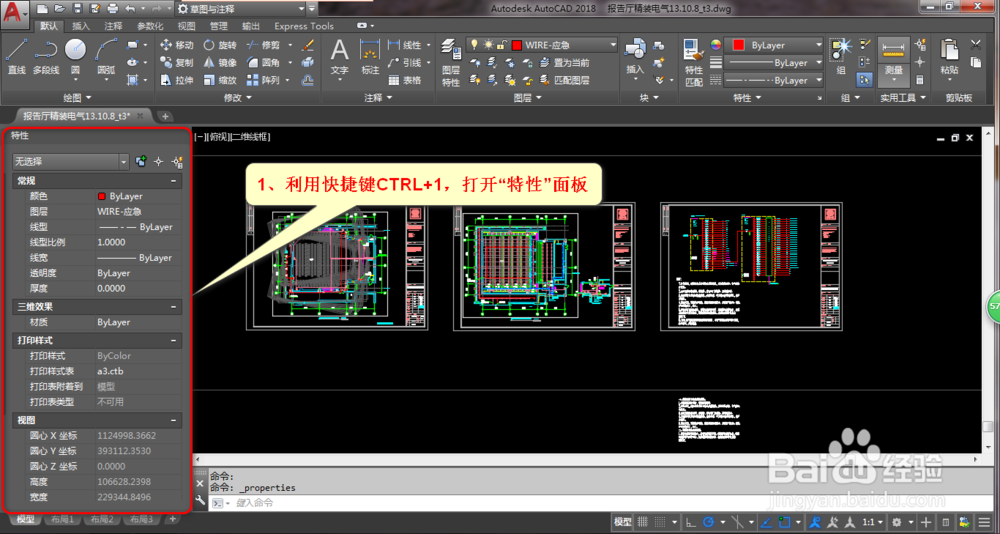The width and height of the screenshot is (1000, 534).
Task: Select the Line (直线) drawing tool
Action: coord(17,56)
